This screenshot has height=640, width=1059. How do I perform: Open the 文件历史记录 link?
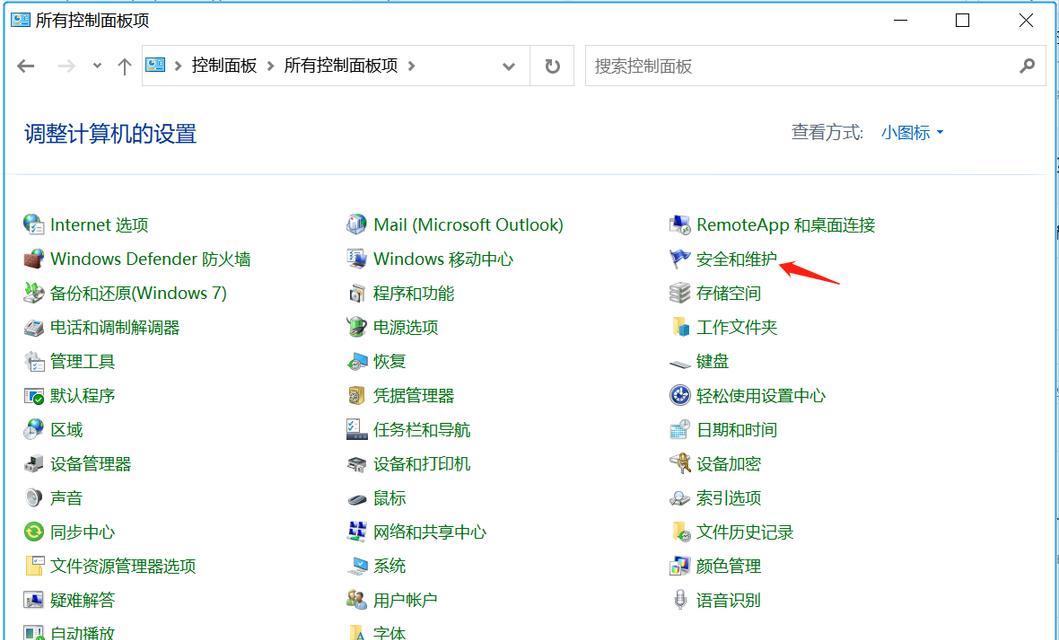[745, 532]
